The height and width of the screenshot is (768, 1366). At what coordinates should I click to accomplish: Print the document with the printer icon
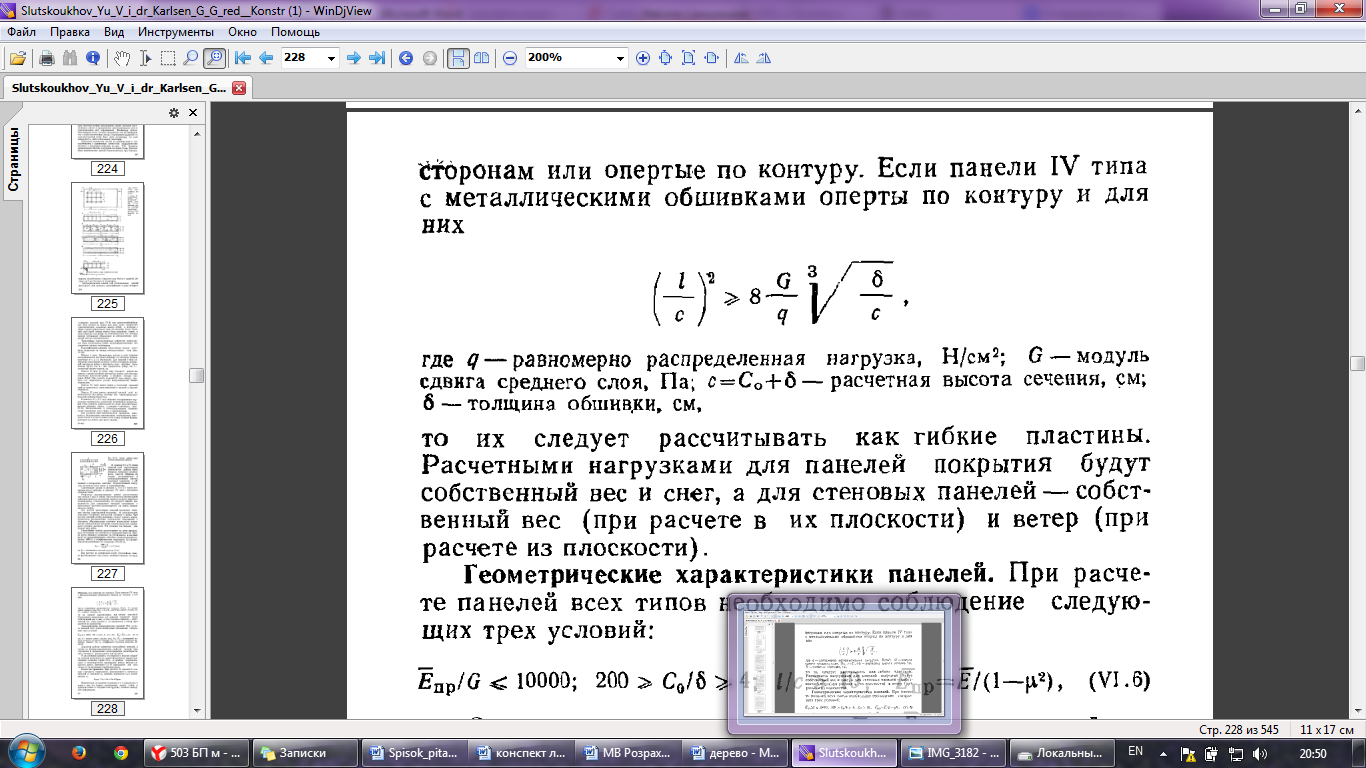[46, 58]
